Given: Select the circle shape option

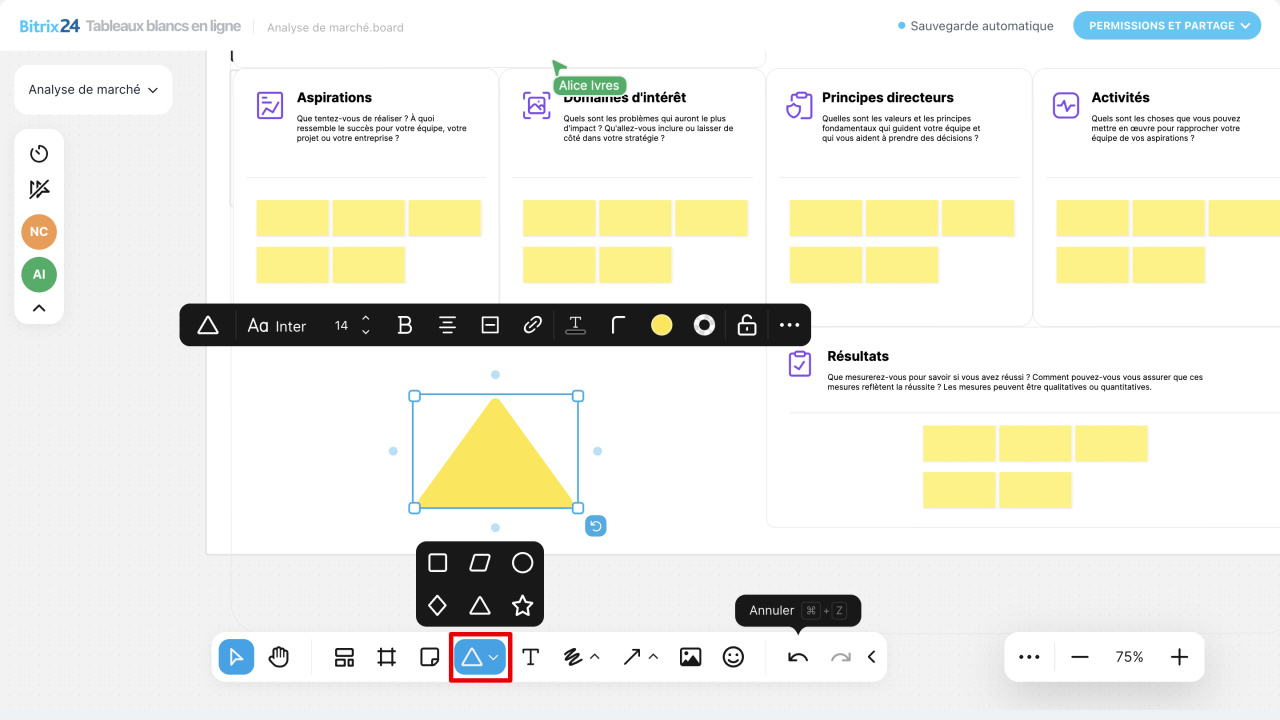Looking at the screenshot, I should click(522, 563).
